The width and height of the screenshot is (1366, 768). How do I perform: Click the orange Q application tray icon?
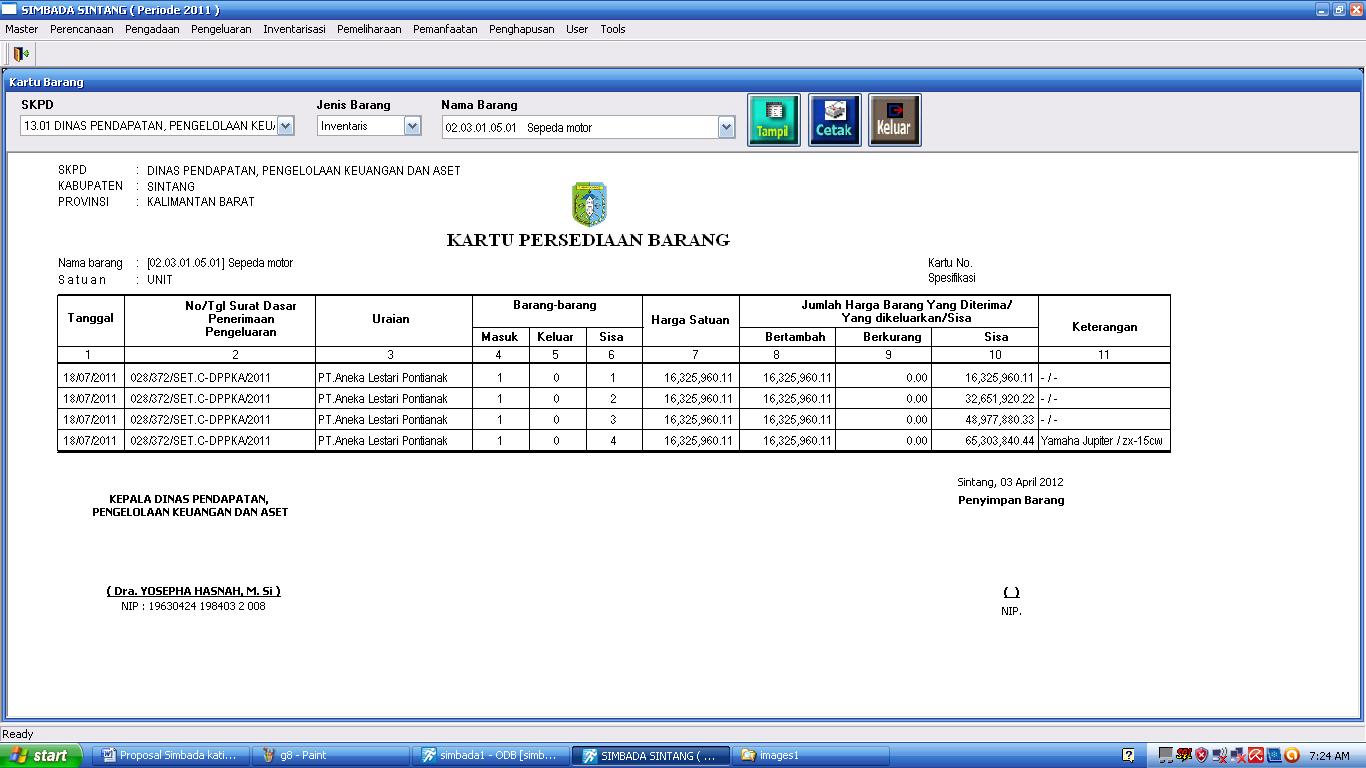[x=1291, y=755]
